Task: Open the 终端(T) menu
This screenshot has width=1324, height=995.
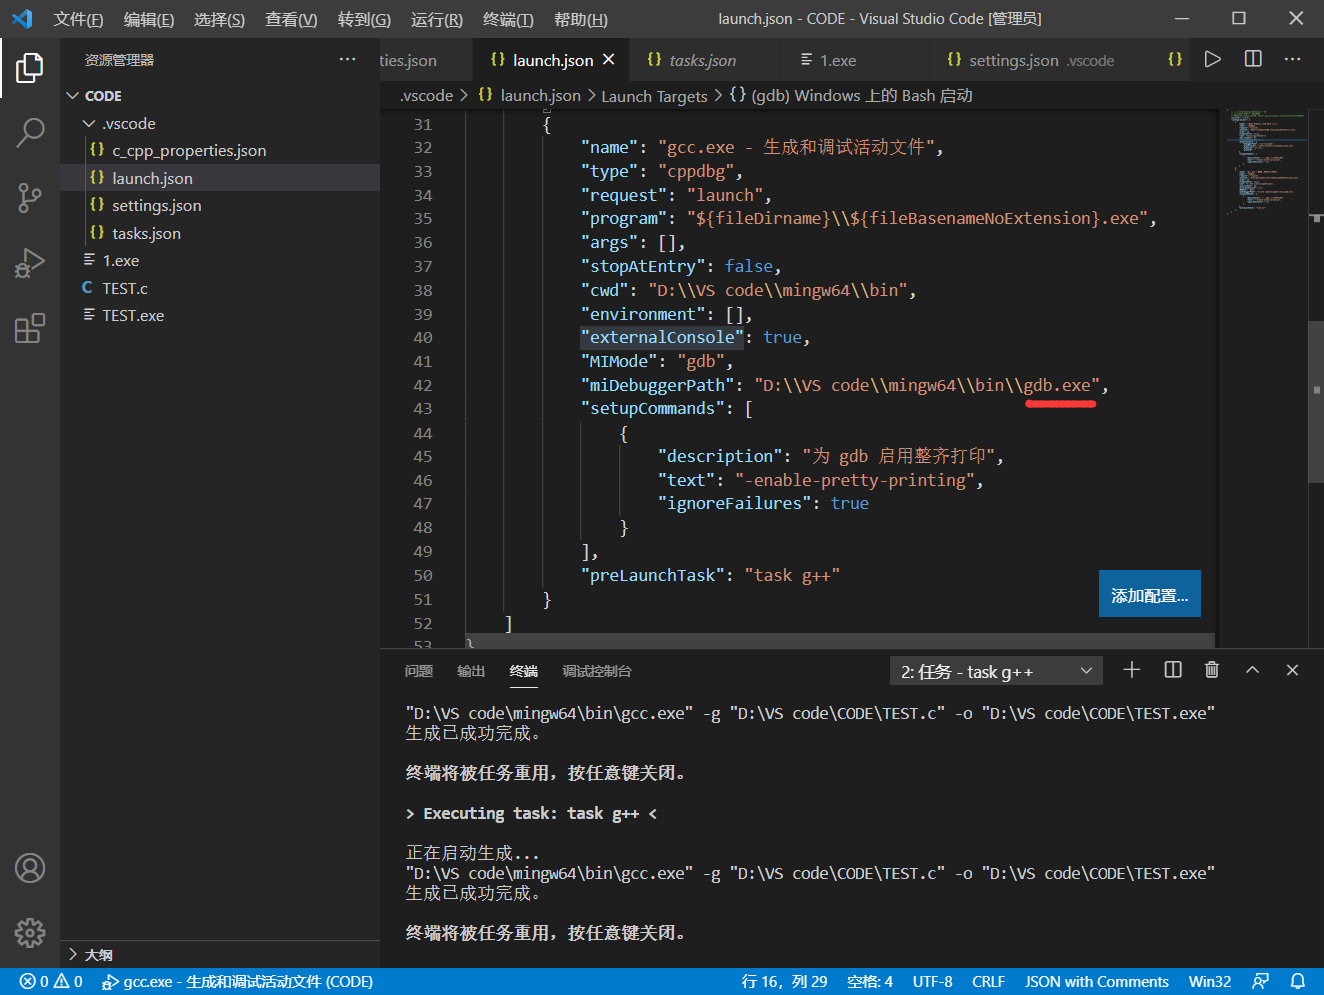Action: point(508,19)
